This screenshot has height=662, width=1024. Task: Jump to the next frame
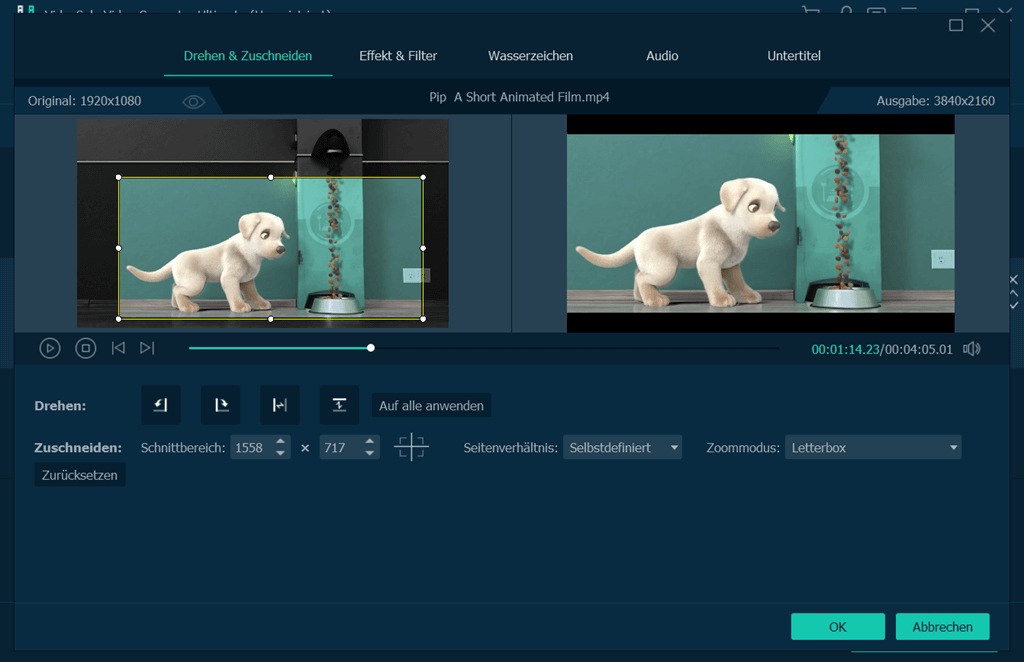tap(147, 348)
